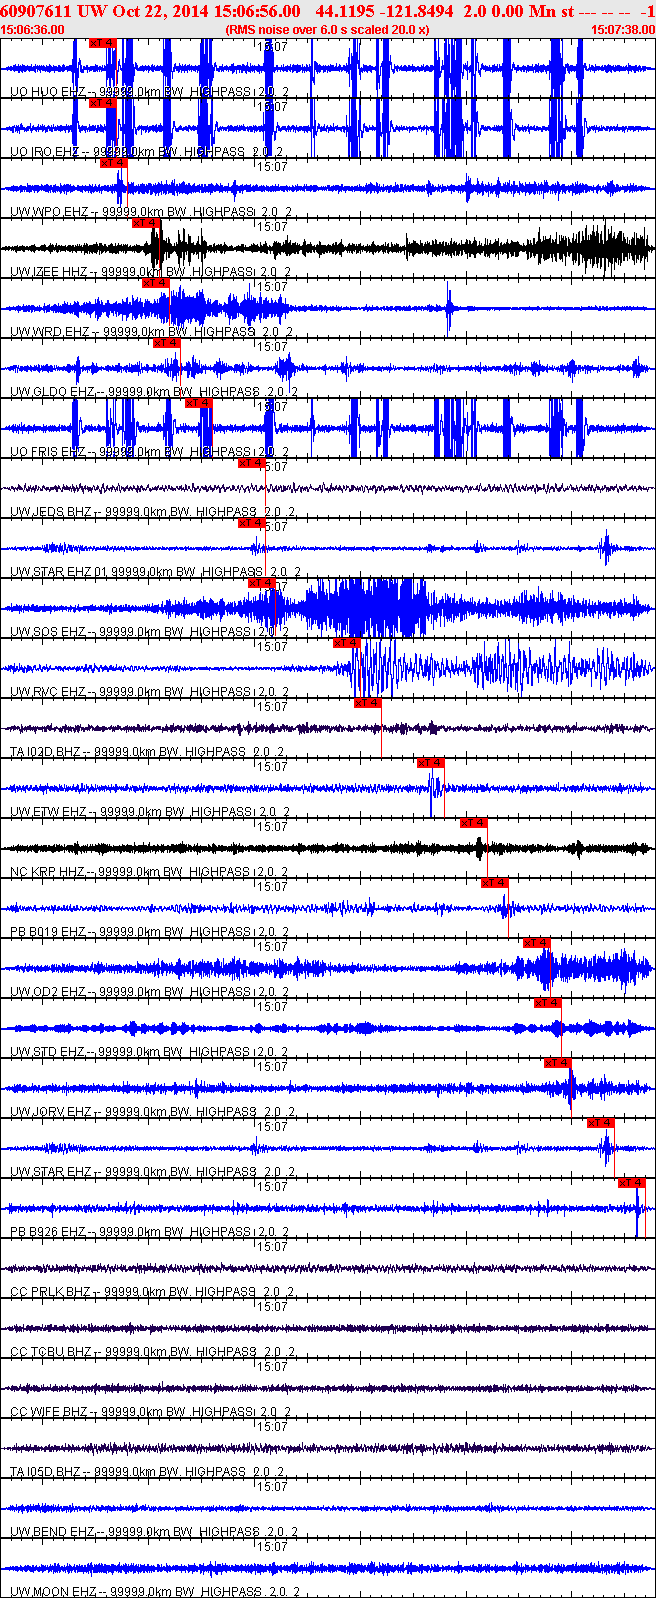This screenshot has width=656, height=1598.
Task: Click the start time 15:06:36.00 label
Action: 32,30
